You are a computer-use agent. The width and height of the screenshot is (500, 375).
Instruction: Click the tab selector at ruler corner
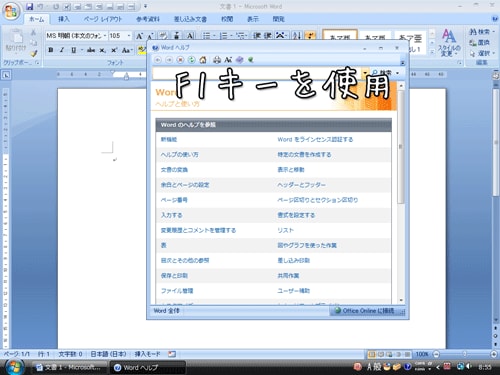click(x=6, y=75)
